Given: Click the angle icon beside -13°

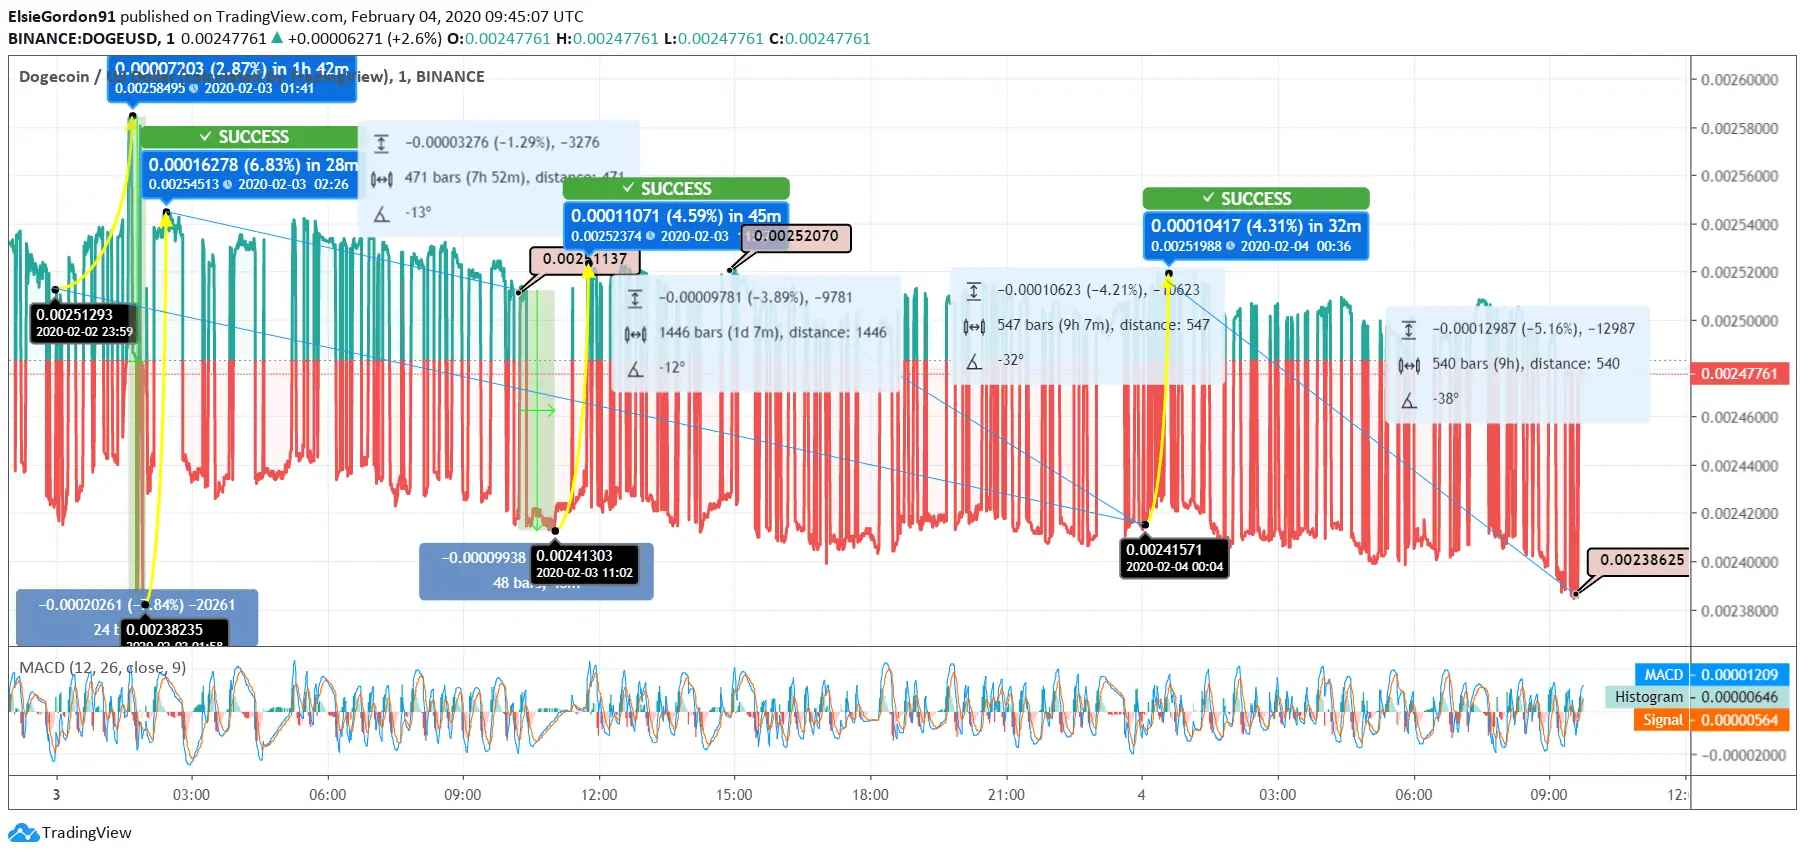Looking at the screenshot, I should pos(382,213).
